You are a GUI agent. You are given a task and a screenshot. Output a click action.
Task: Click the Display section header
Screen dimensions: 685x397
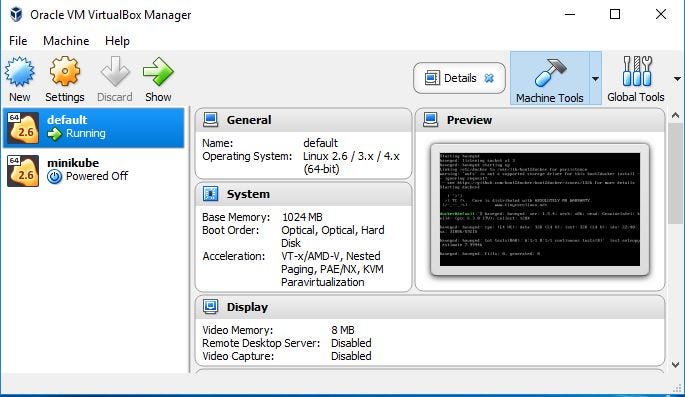point(430,307)
